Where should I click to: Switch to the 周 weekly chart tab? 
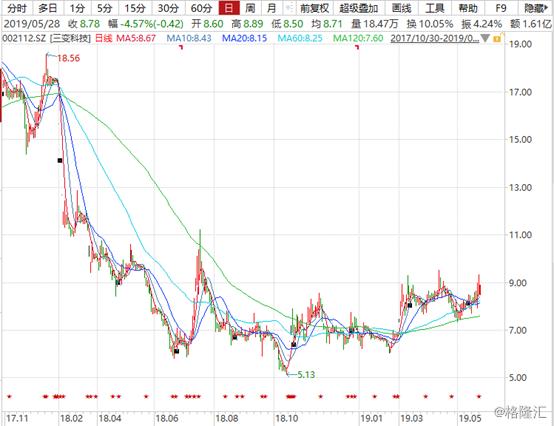(x=250, y=8)
